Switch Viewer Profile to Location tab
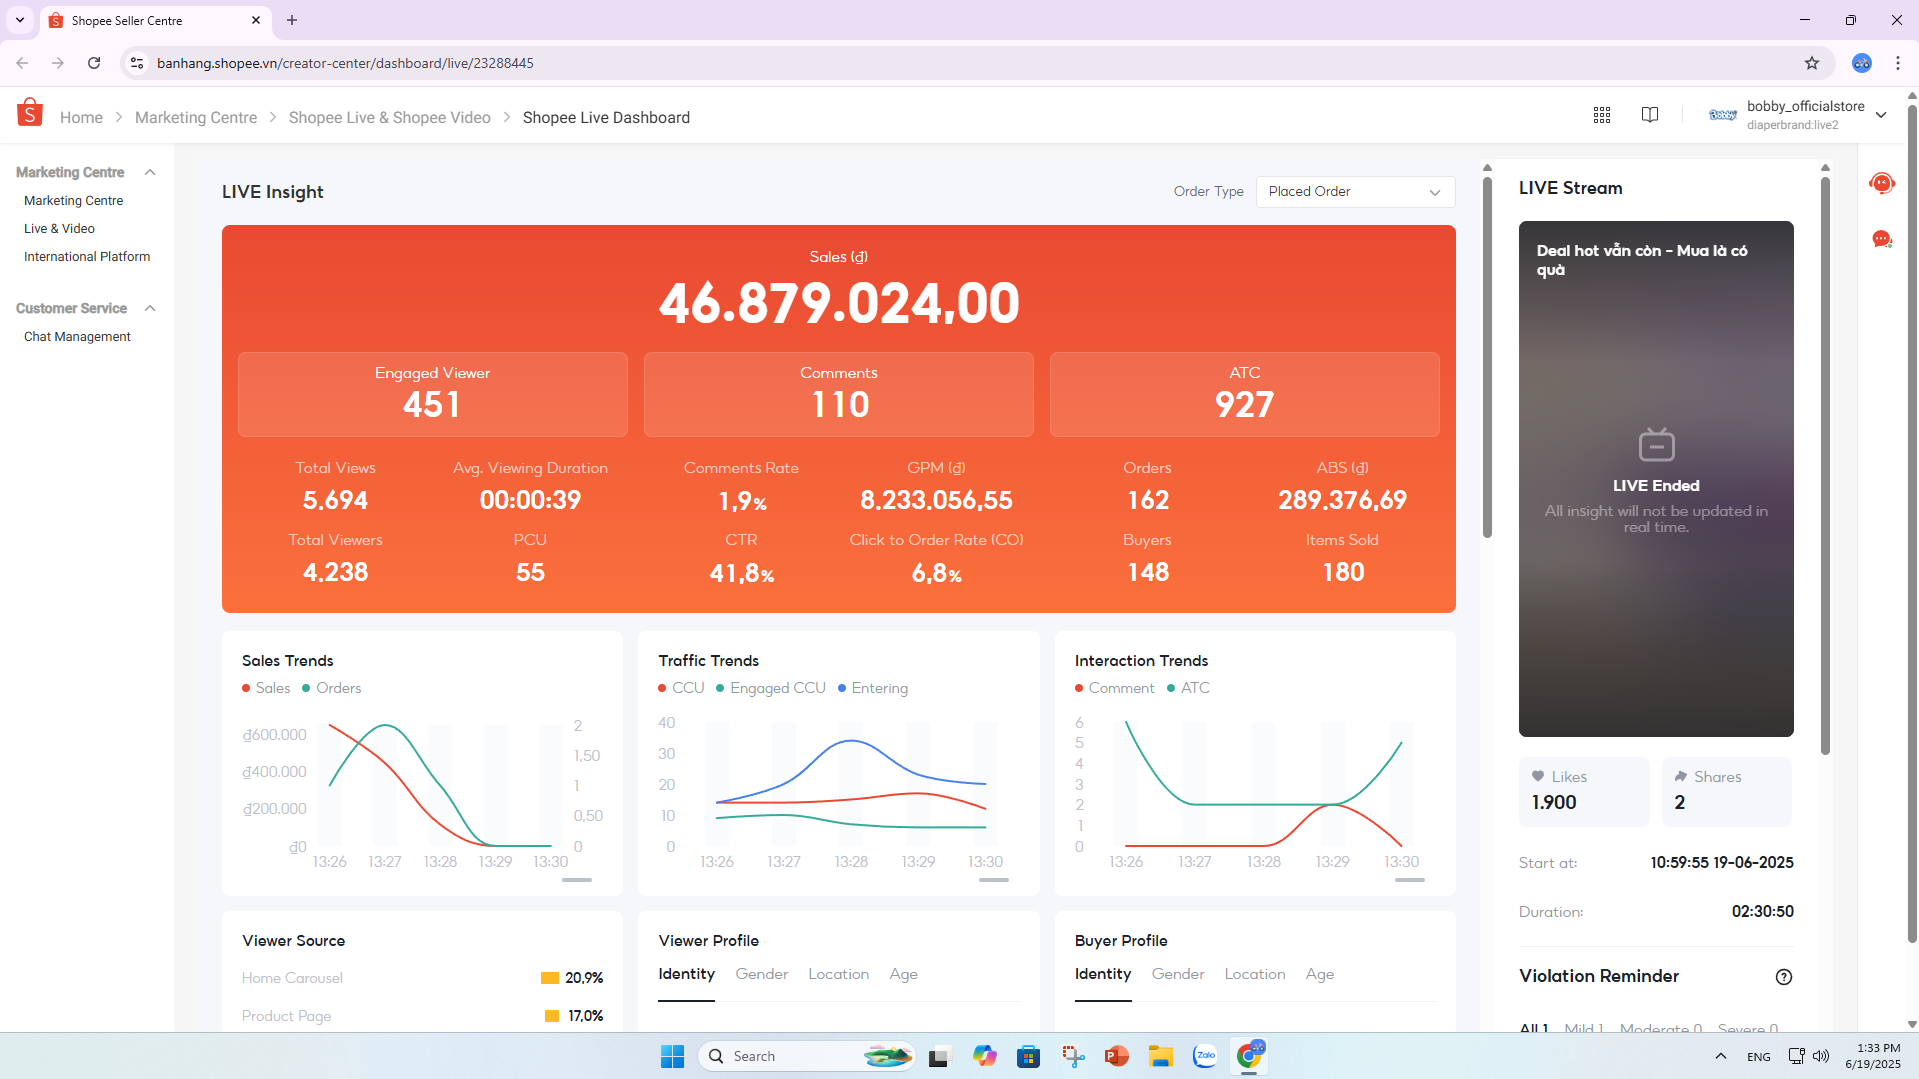Image resolution: width=1919 pixels, height=1079 pixels. coord(838,974)
